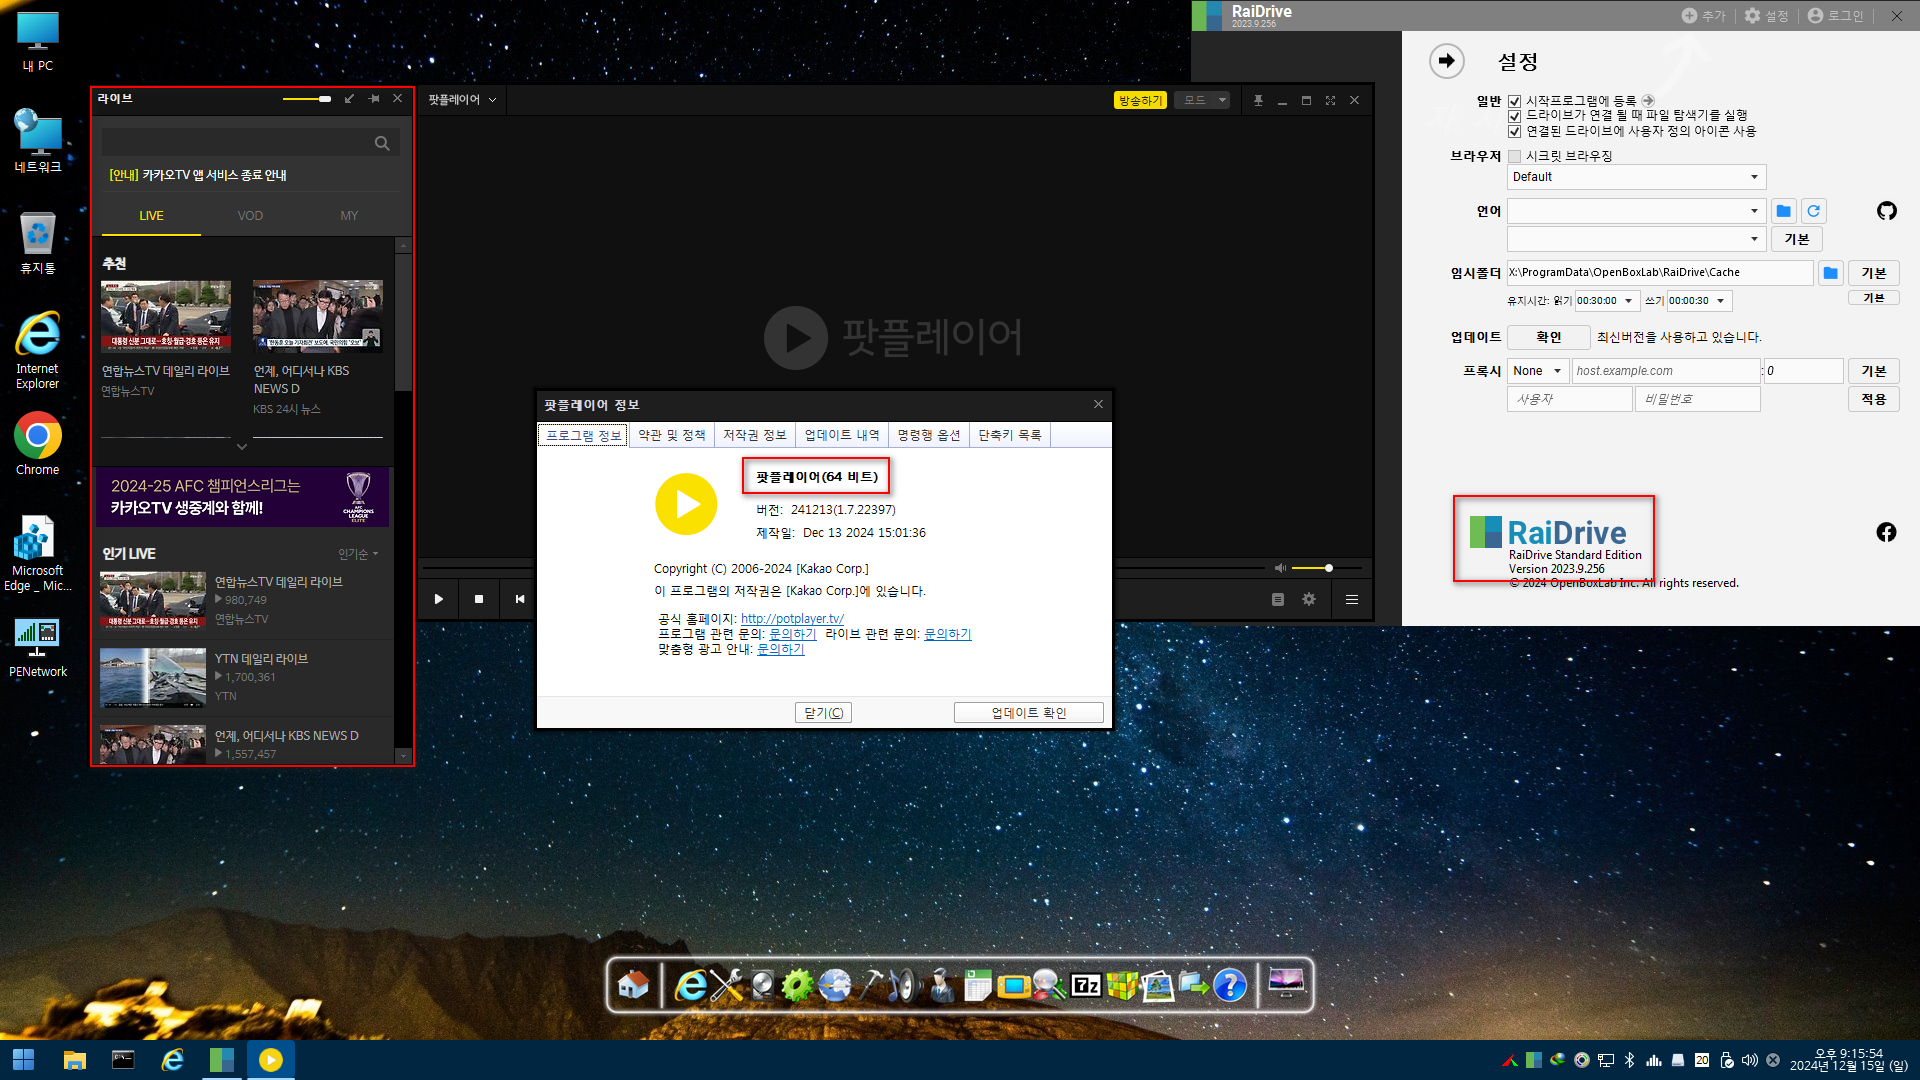Toggle the file explorer on drive connect checkbox
This screenshot has height=1080, width=1920.
point(1514,116)
